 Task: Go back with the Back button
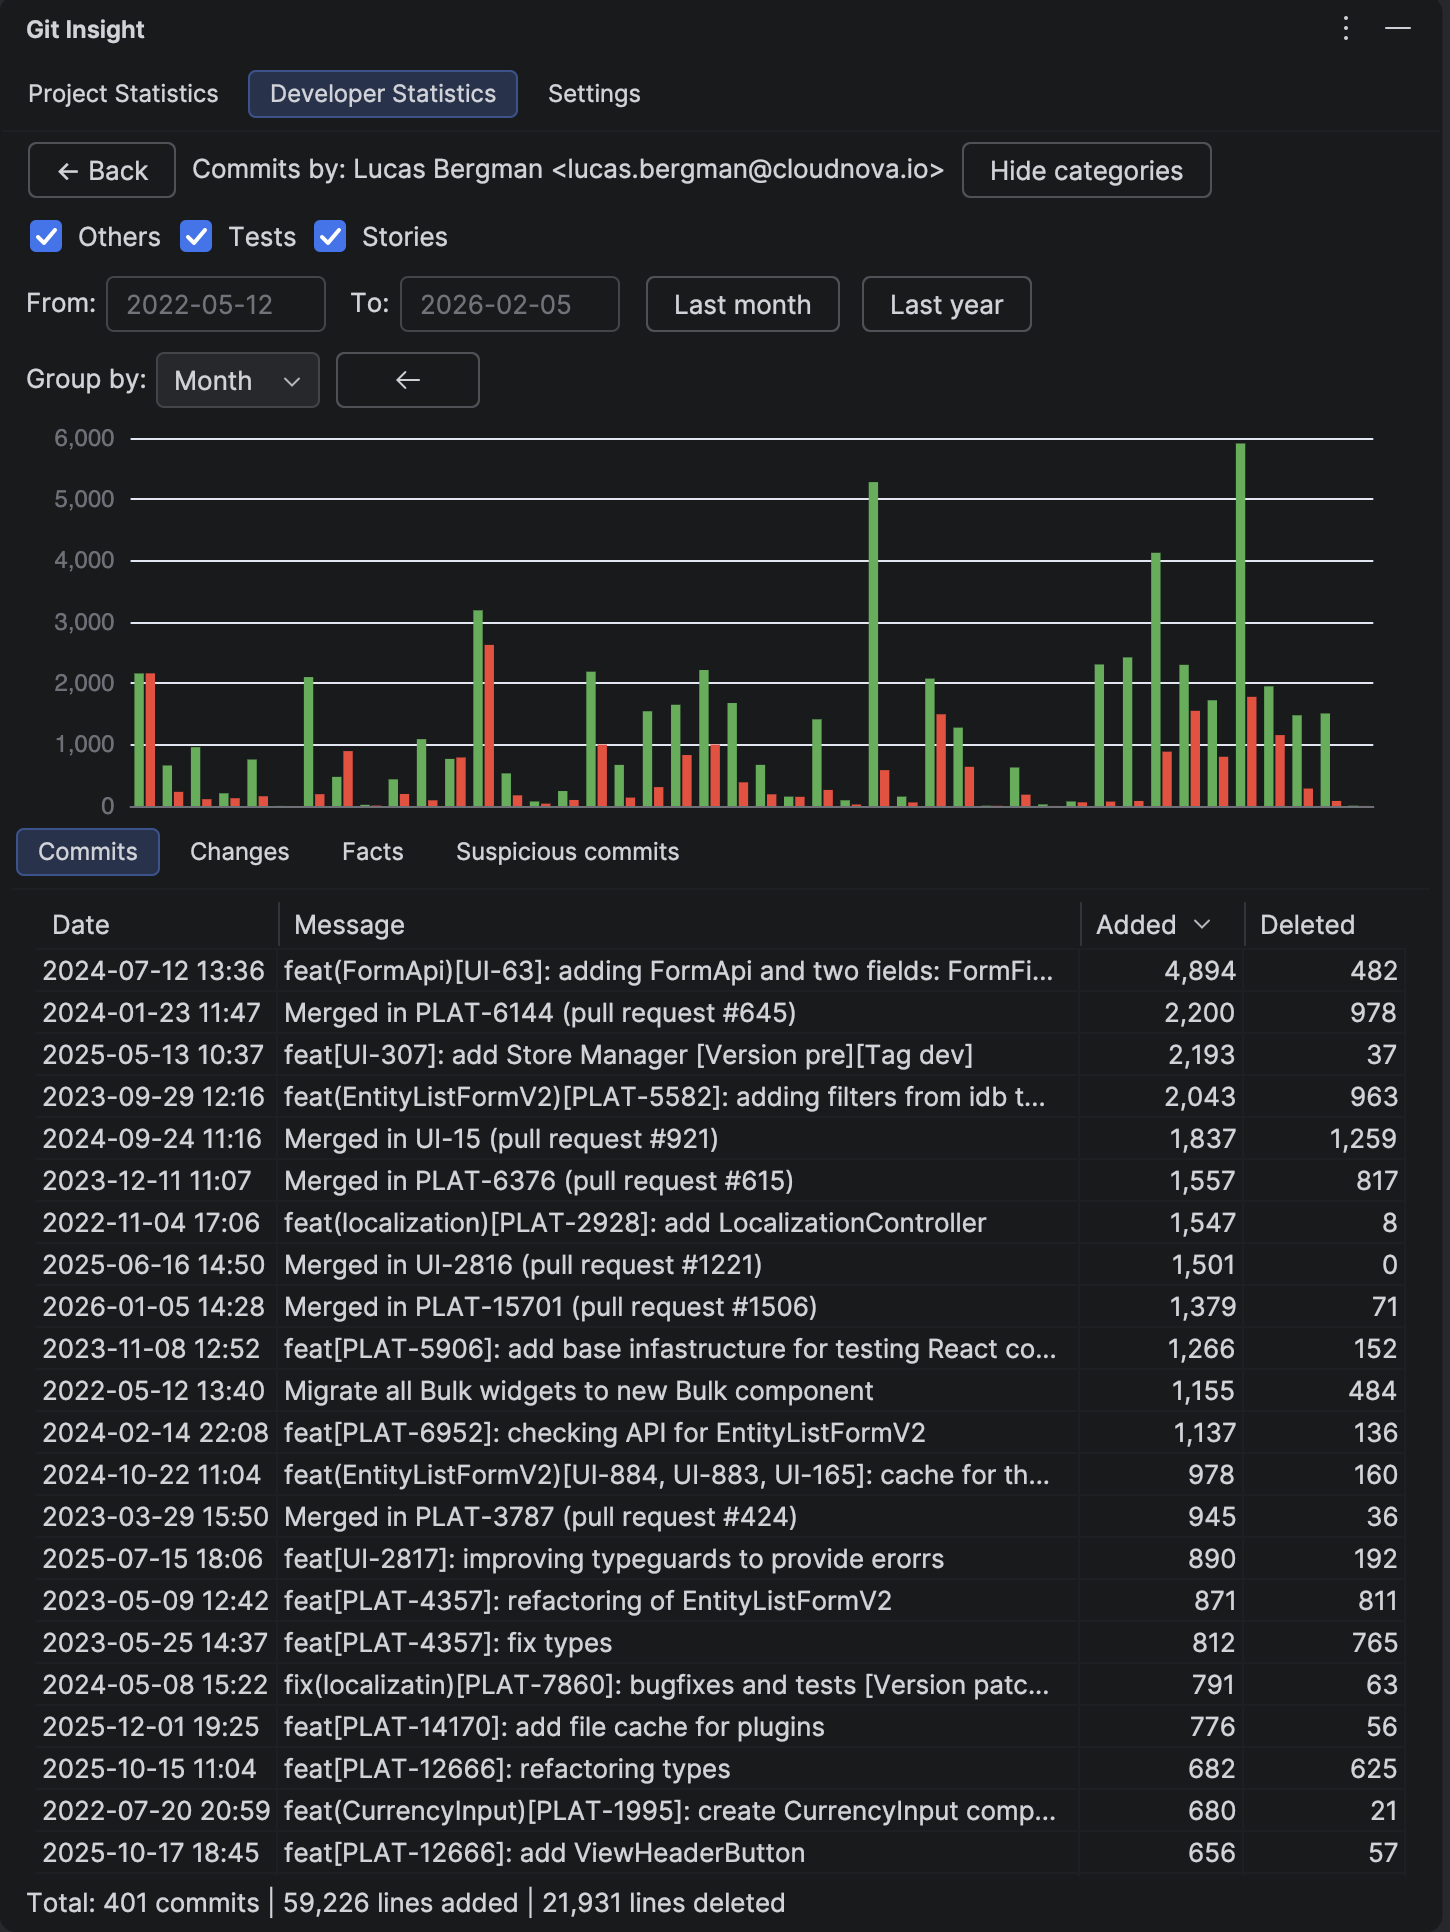pos(102,170)
